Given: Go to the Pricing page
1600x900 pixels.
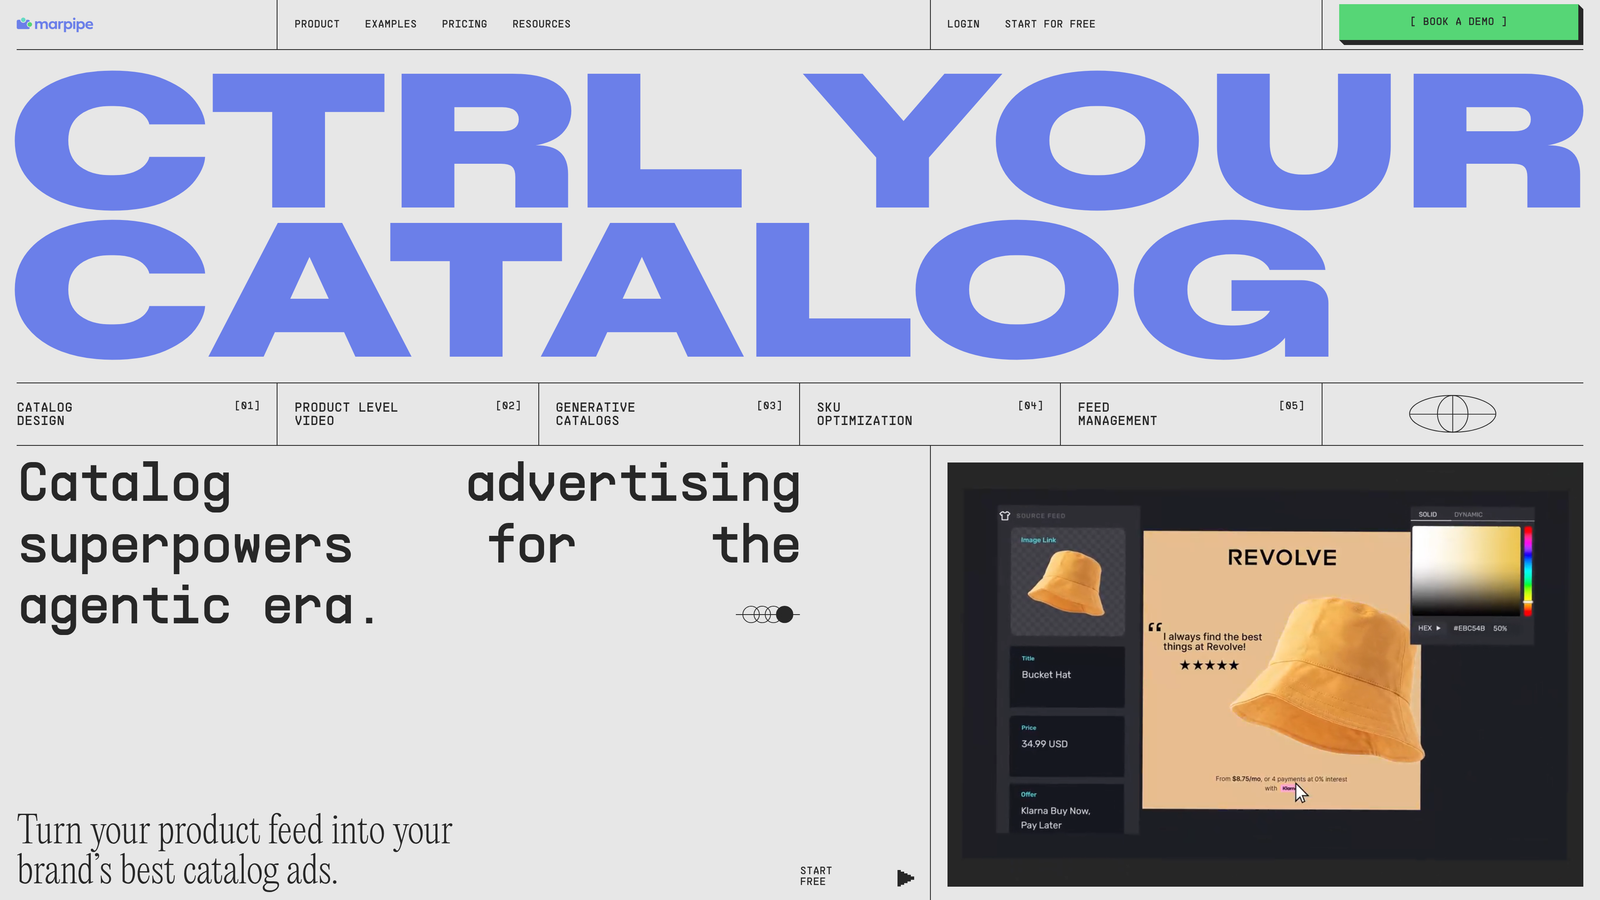Looking at the screenshot, I should coord(465,24).
